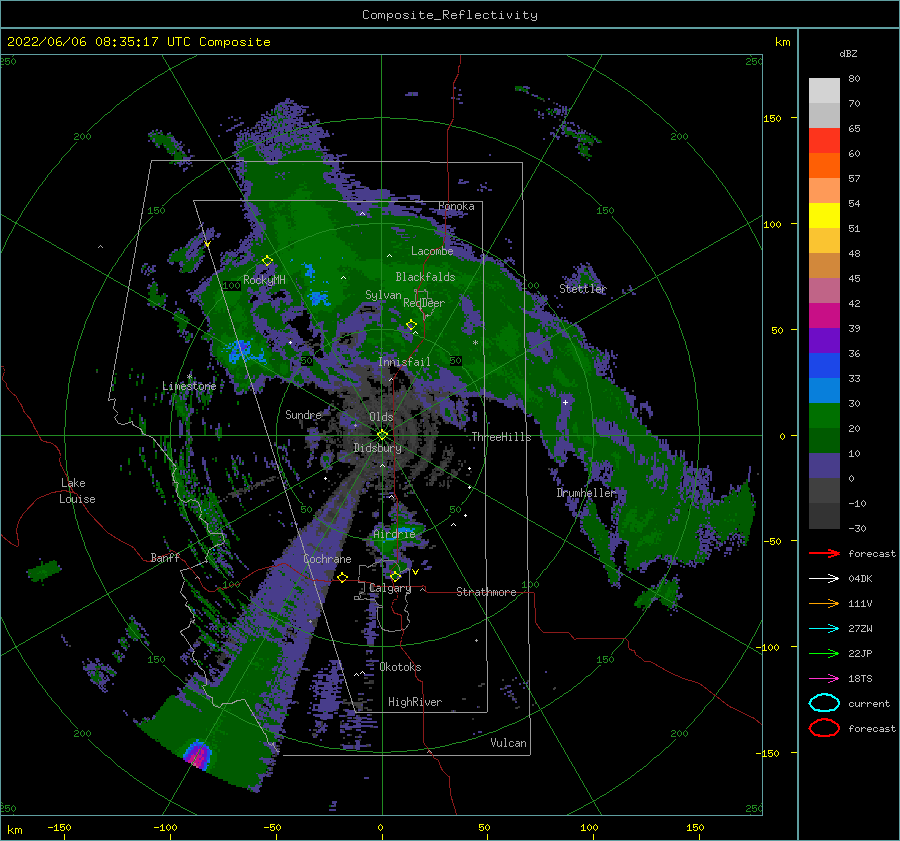Click the magenta swatch in the dBZ scale

(x=824, y=315)
